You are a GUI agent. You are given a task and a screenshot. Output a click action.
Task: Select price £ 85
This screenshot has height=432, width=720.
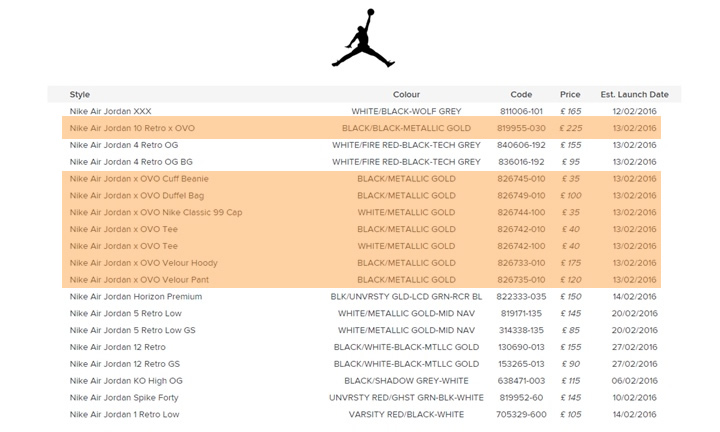click(570, 330)
